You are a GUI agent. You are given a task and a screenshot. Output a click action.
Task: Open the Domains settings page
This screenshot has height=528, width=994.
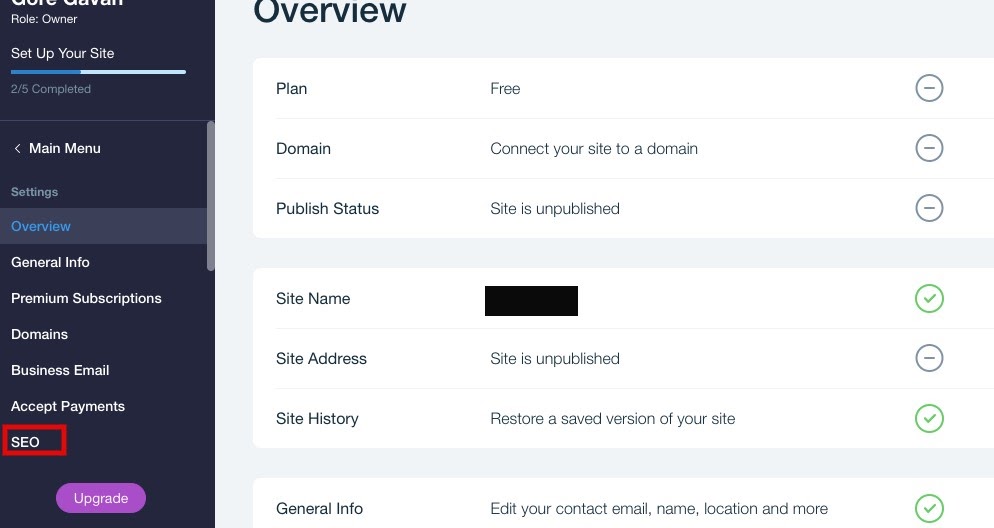(39, 334)
